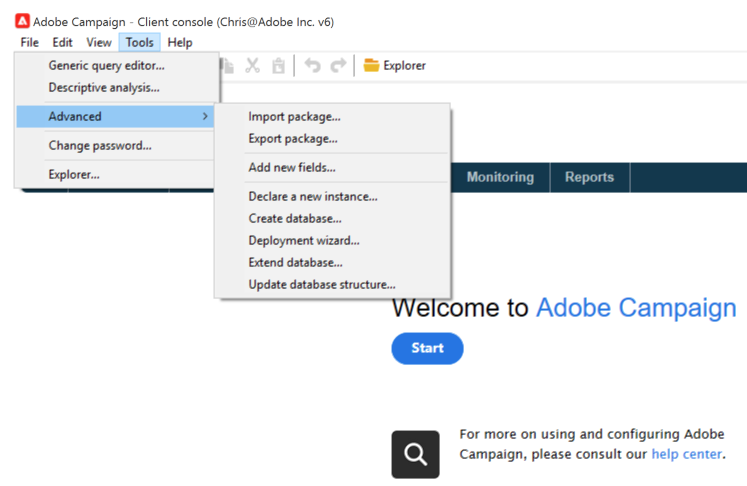This screenshot has height=486, width=747.
Task: Open the View menu
Action: click(x=99, y=42)
